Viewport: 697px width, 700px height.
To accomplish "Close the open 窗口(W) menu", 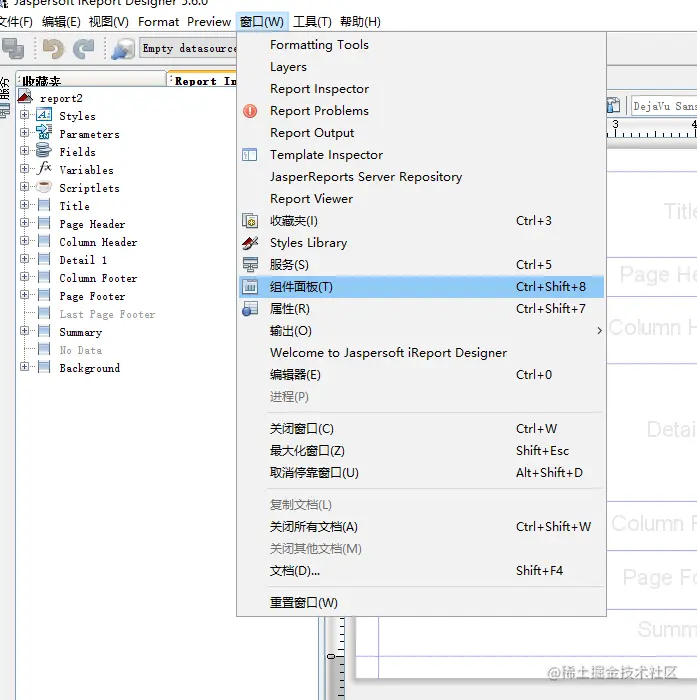I will pos(262,21).
